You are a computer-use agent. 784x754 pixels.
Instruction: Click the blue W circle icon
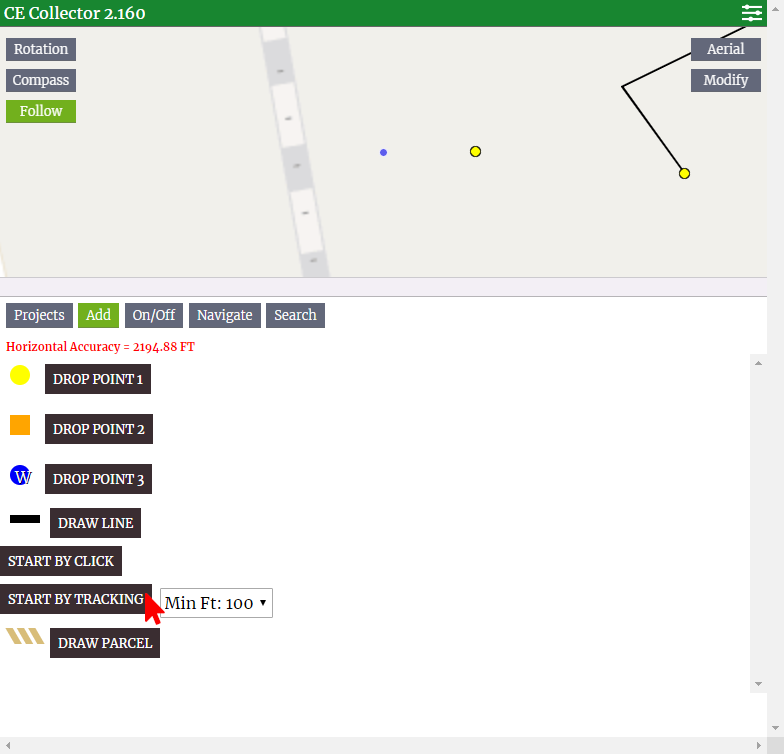pyautogui.click(x=21, y=476)
